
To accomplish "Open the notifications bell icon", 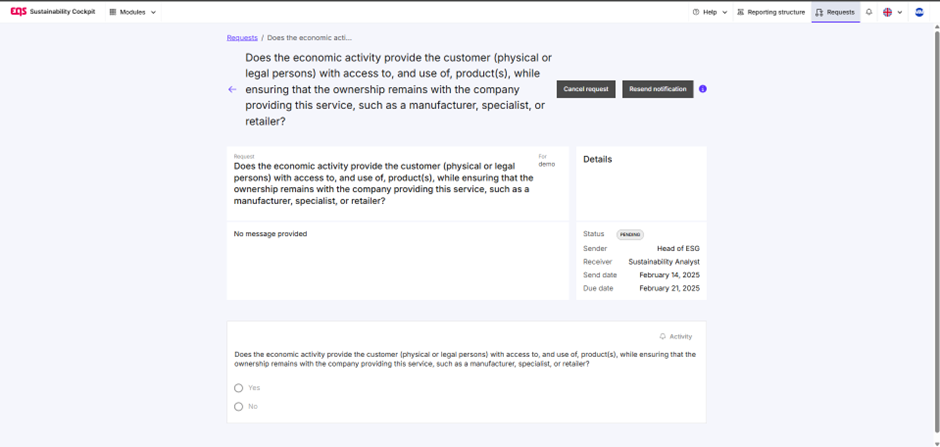I will pos(869,12).
